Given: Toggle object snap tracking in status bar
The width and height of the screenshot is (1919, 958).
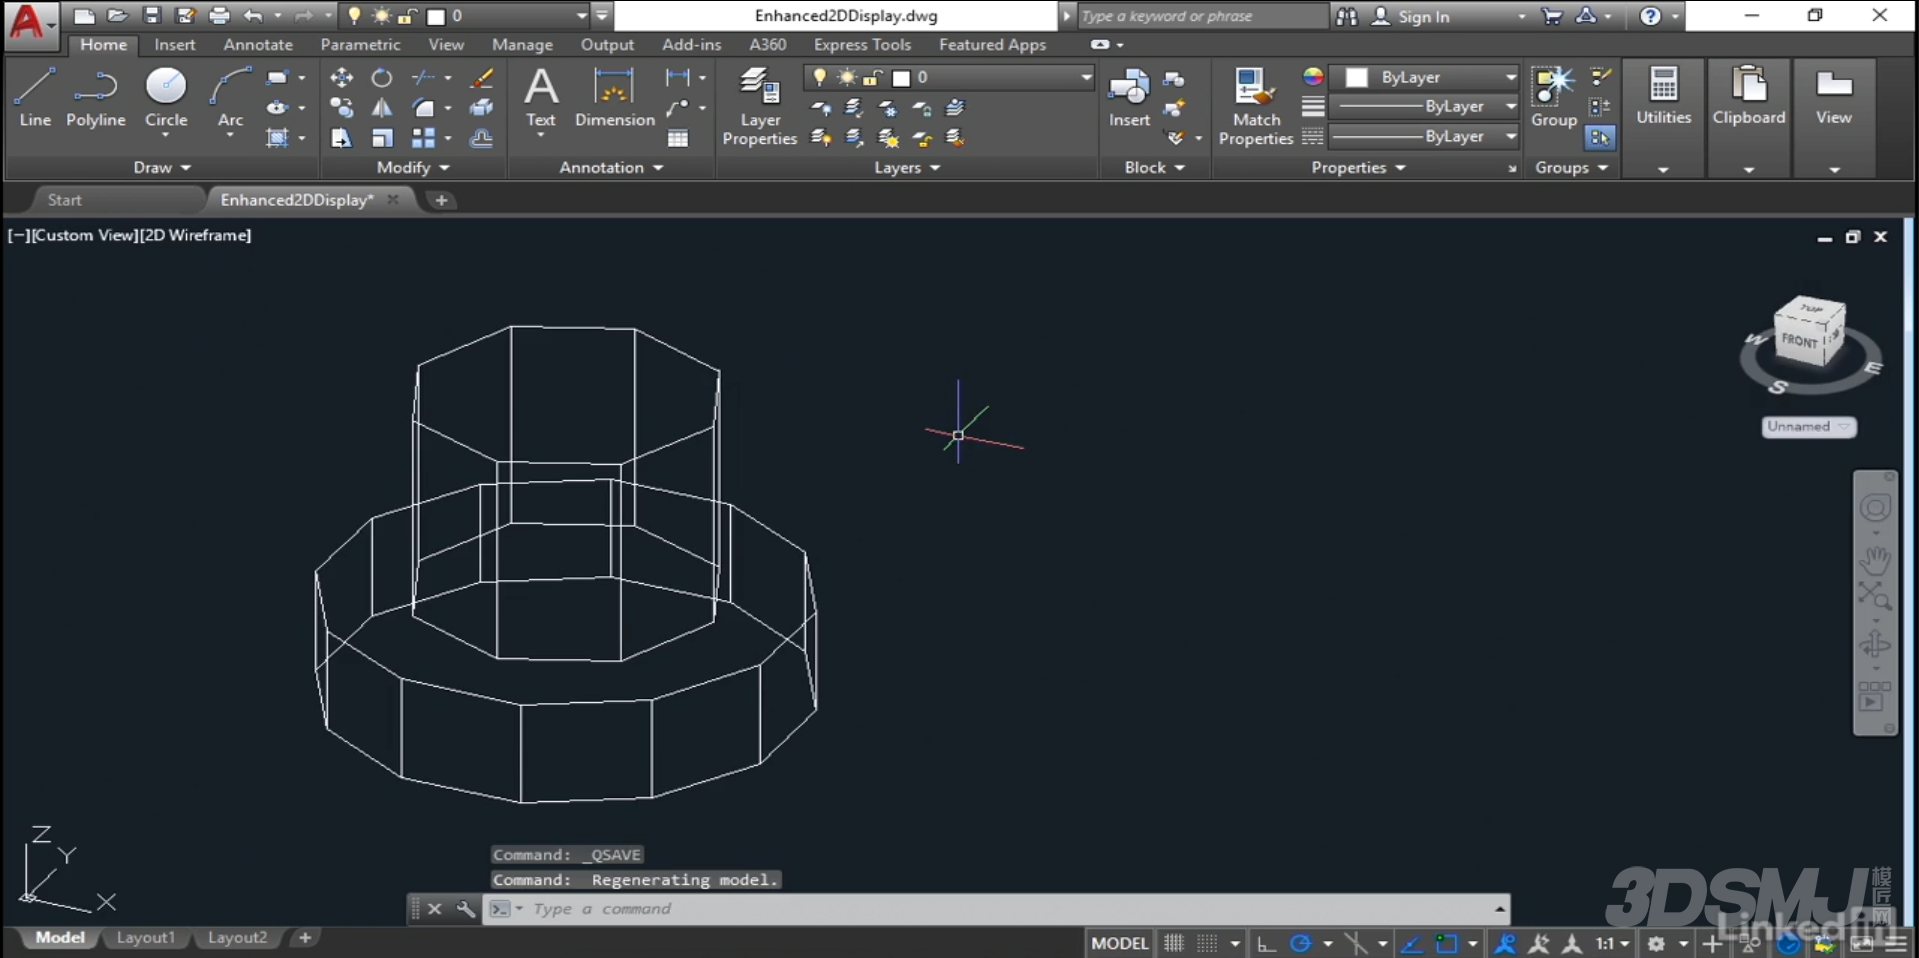Looking at the screenshot, I should coord(1411,943).
